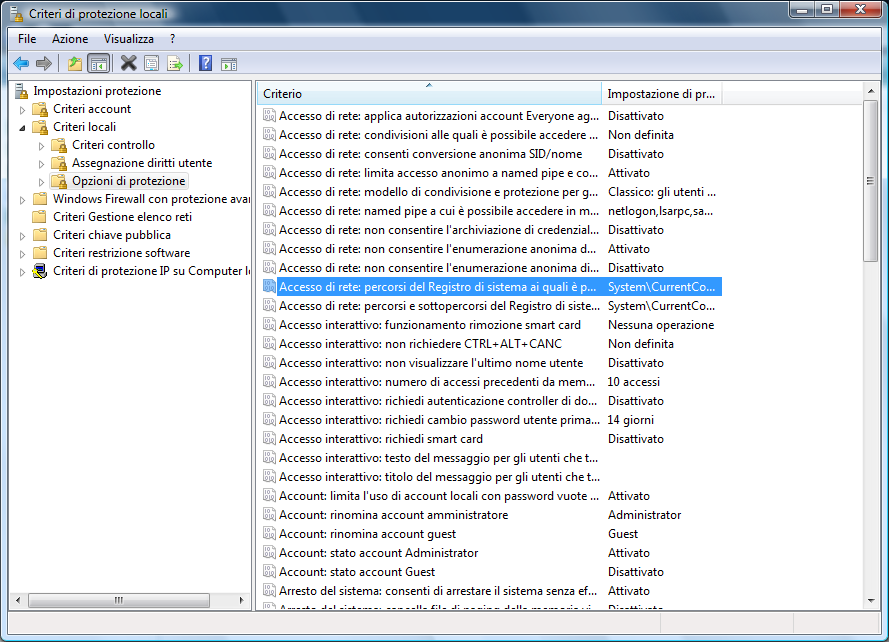Click the Delete (X) toolbar icon
This screenshot has height=642, width=889.
(128, 63)
